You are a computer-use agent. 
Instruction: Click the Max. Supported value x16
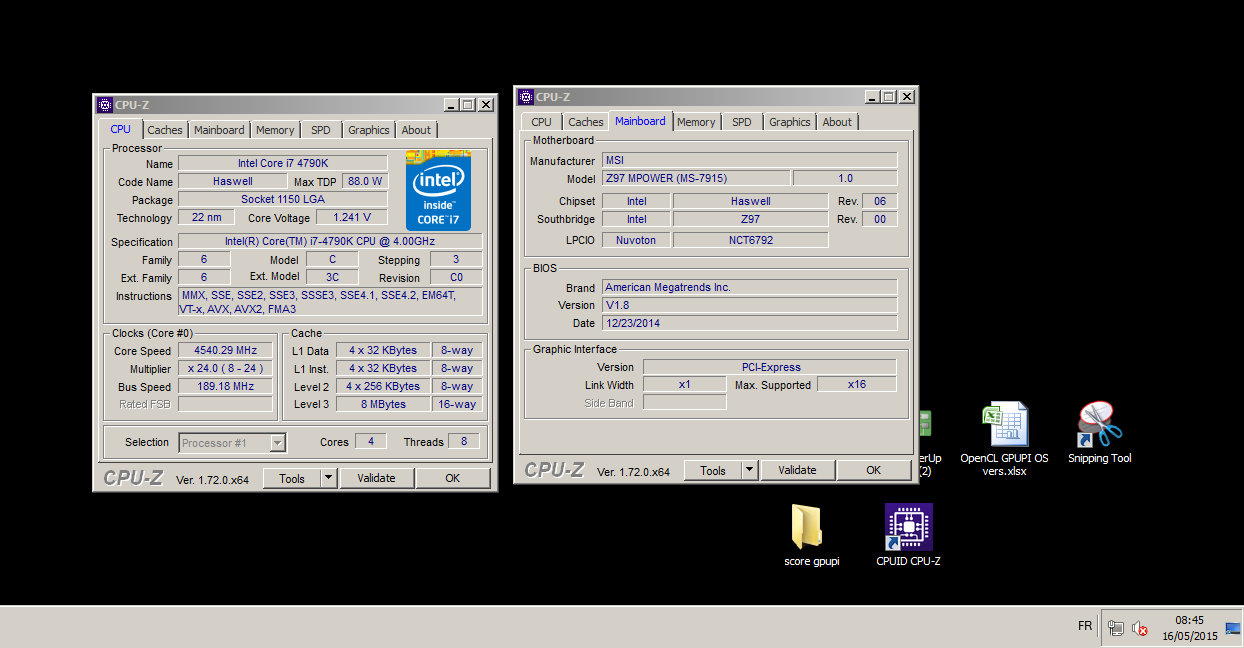click(857, 384)
